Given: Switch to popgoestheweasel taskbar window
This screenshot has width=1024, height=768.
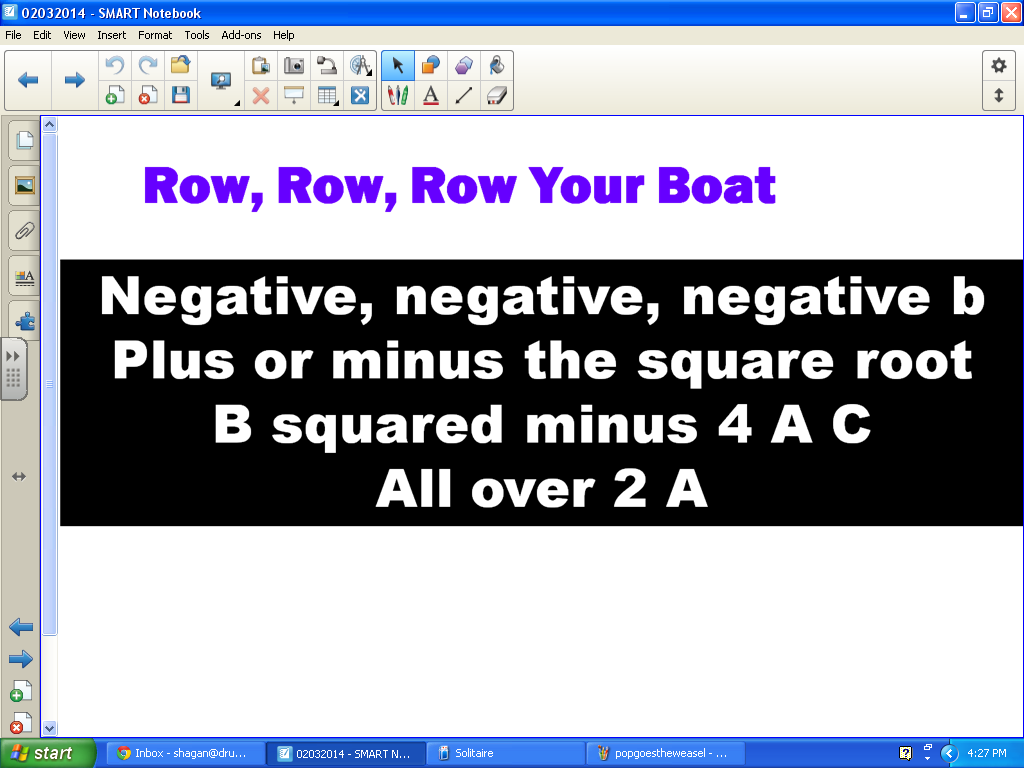Looking at the screenshot, I should tap(666, 754).
